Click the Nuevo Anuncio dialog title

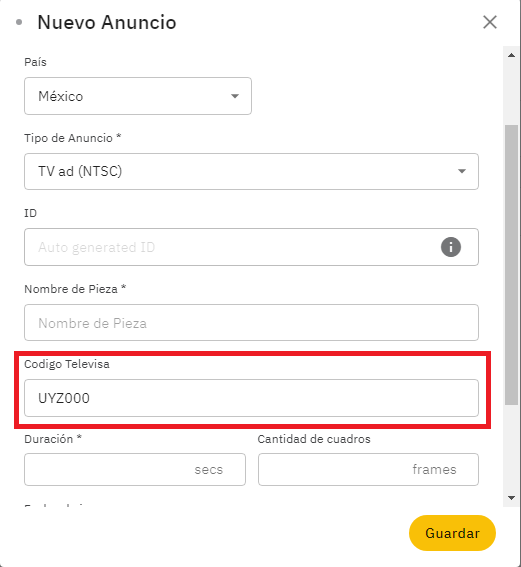pyautogui.click(x=107, y=22)
